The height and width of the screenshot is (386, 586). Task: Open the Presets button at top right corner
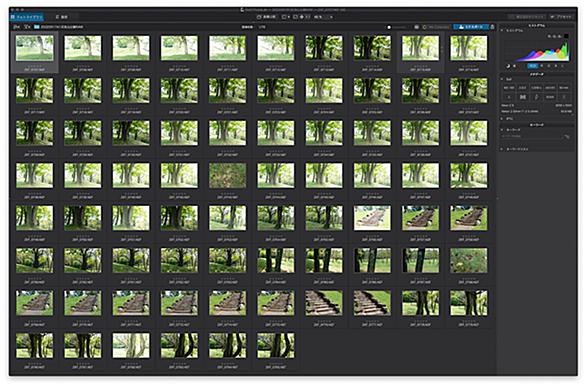(x=562, y=17)
